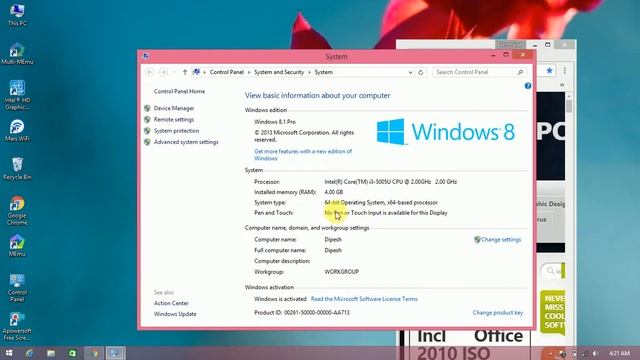
Task: Open Chrome's three-dot menu
Action: 565,71
